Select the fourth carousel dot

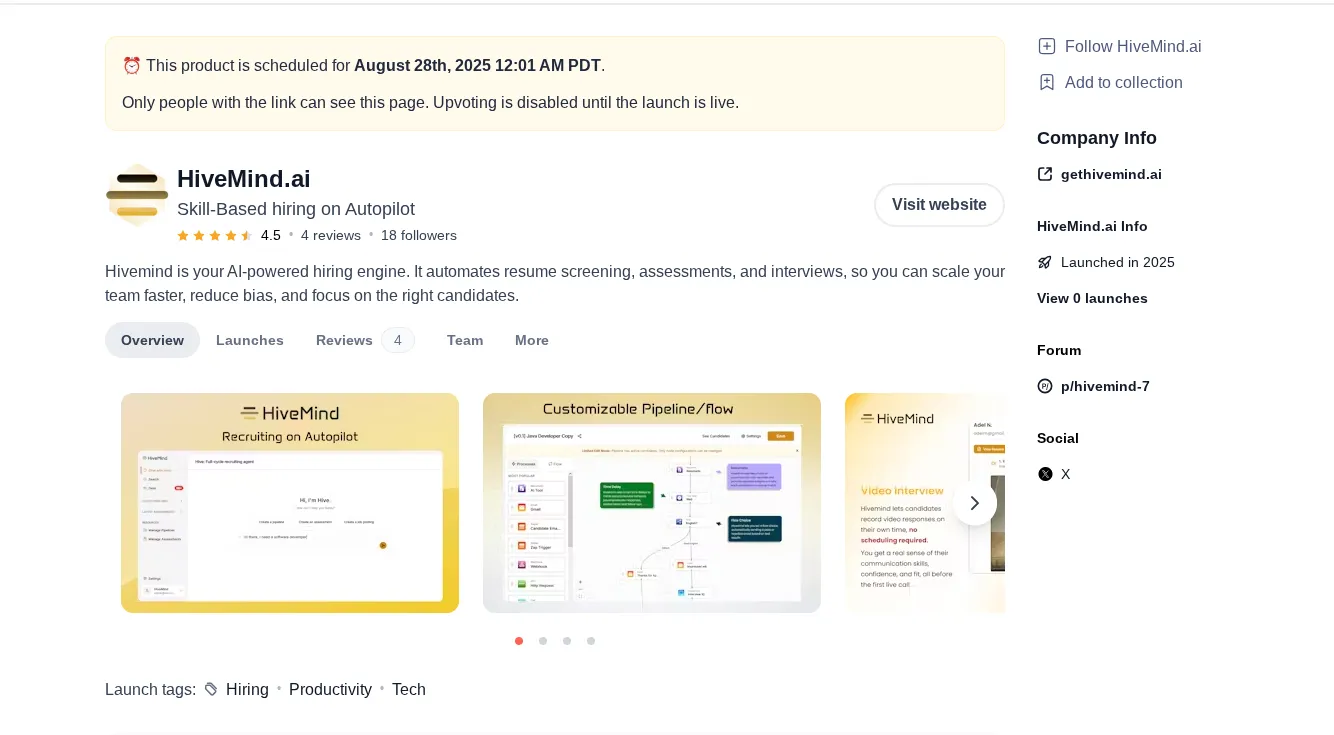pos(591,641)
